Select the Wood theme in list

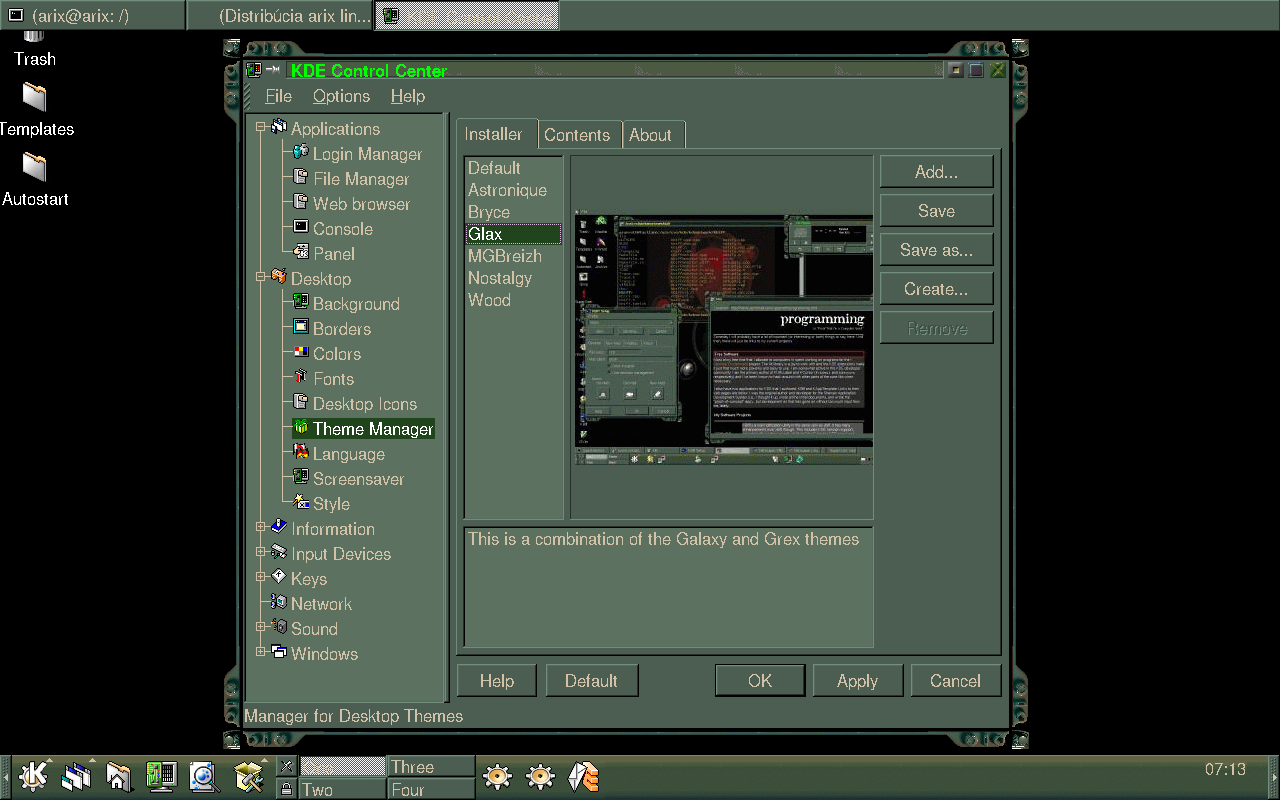(514, 300)
